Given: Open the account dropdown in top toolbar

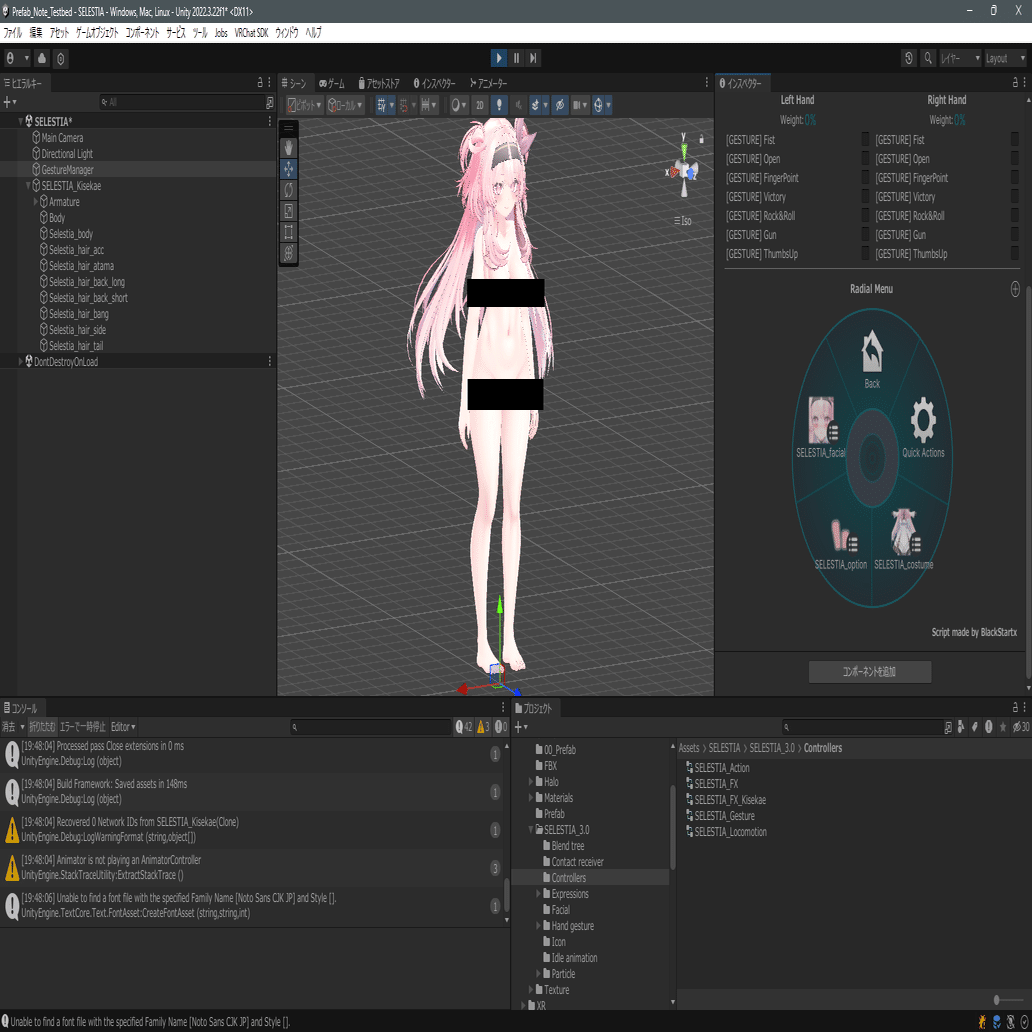Looking at the screenshot, I should (17, 58).
